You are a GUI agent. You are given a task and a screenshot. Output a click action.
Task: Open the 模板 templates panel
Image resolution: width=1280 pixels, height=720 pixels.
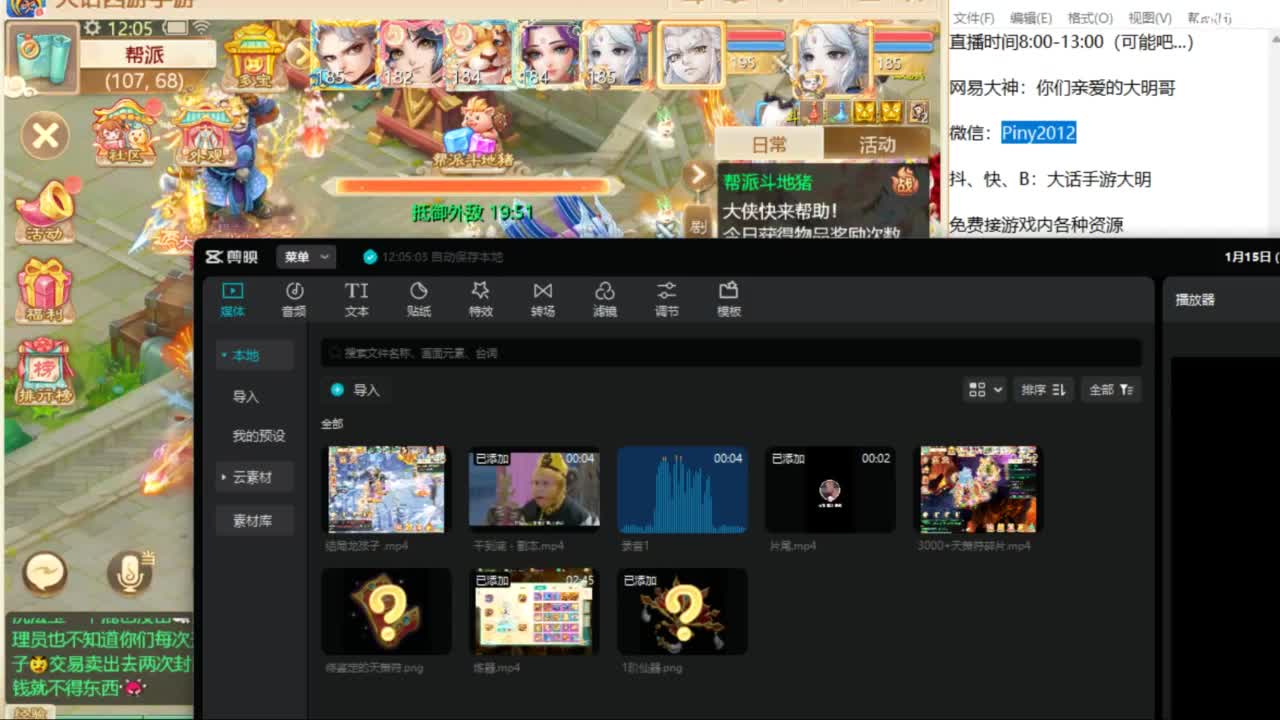point(729,298)
